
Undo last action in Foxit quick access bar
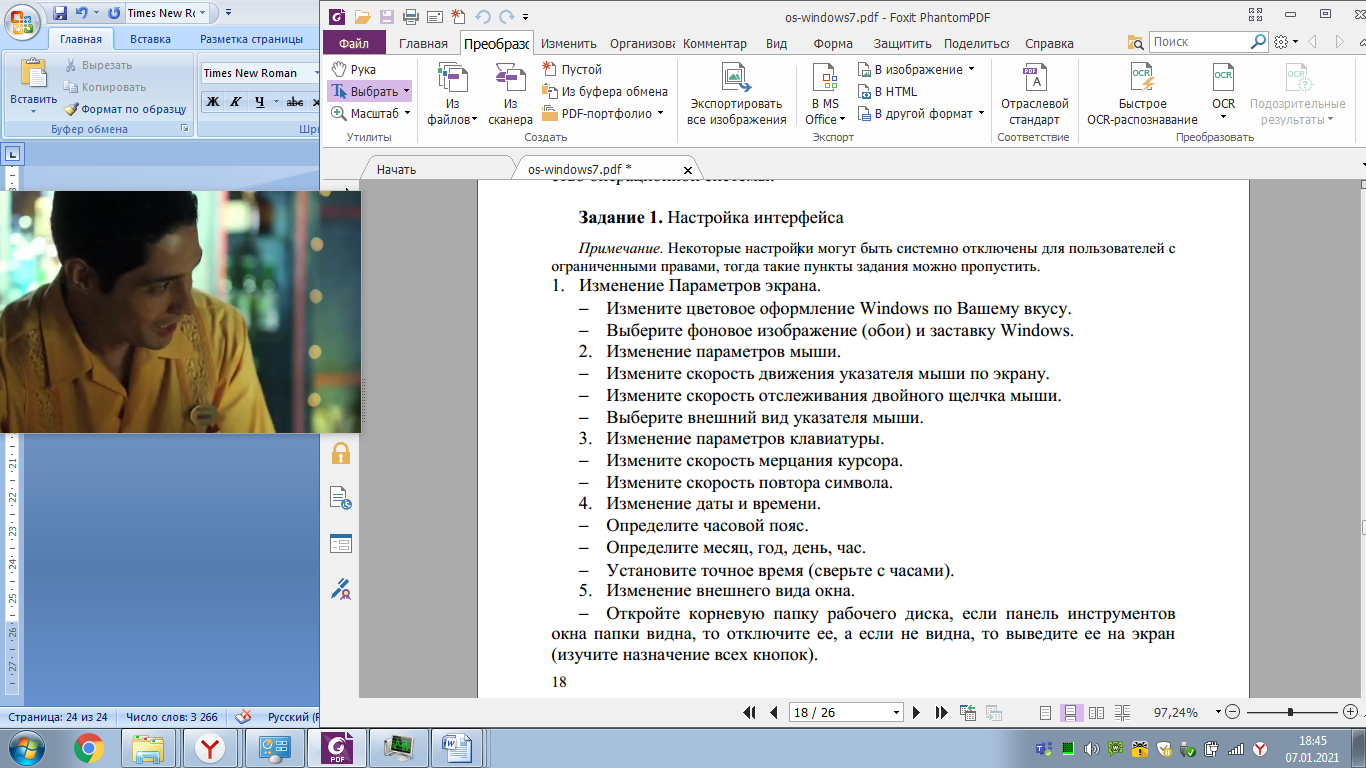coord(483,16)
